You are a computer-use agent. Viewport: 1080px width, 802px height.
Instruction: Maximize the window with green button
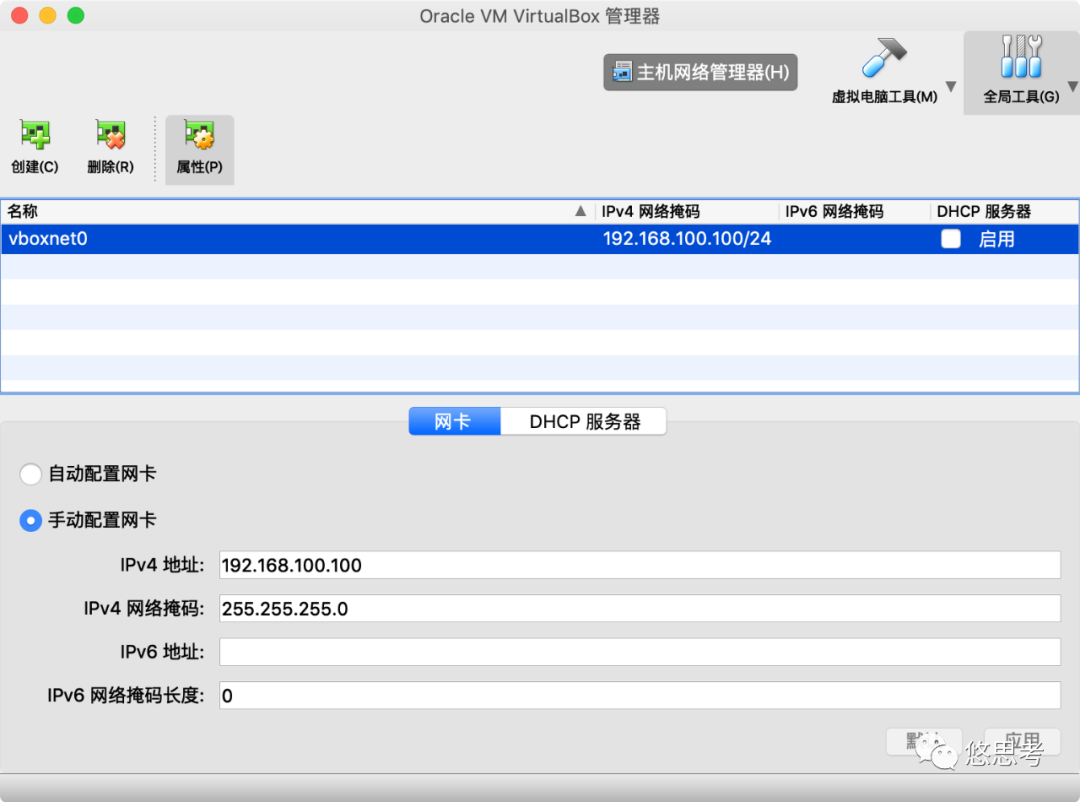click(76, 15)
